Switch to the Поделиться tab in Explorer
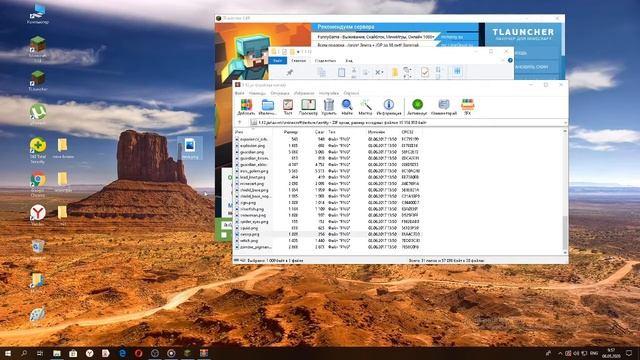Image resolution: width=640 pixels, height=360 pixels. [325, 60]
